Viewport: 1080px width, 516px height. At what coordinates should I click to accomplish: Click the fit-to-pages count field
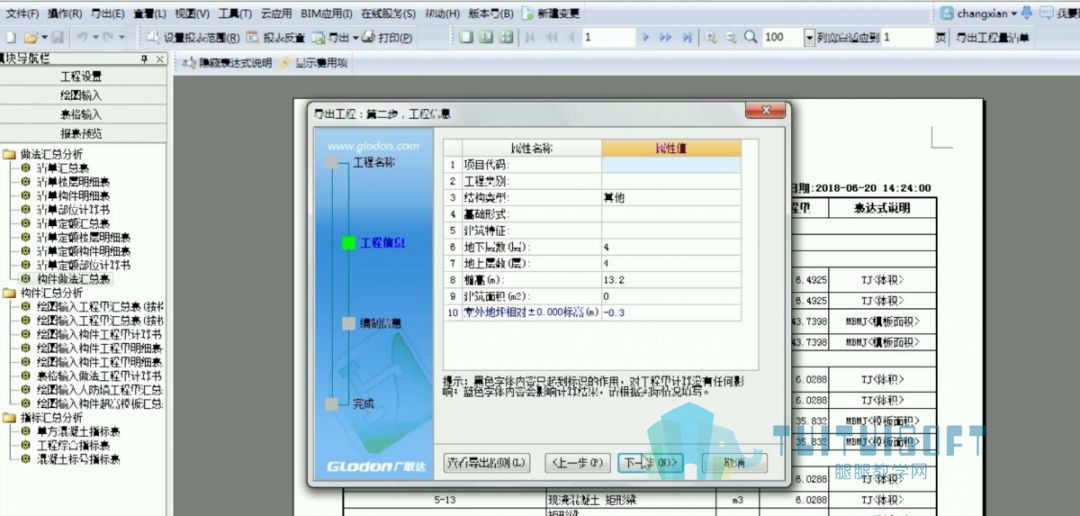click(x=907, y=37)
